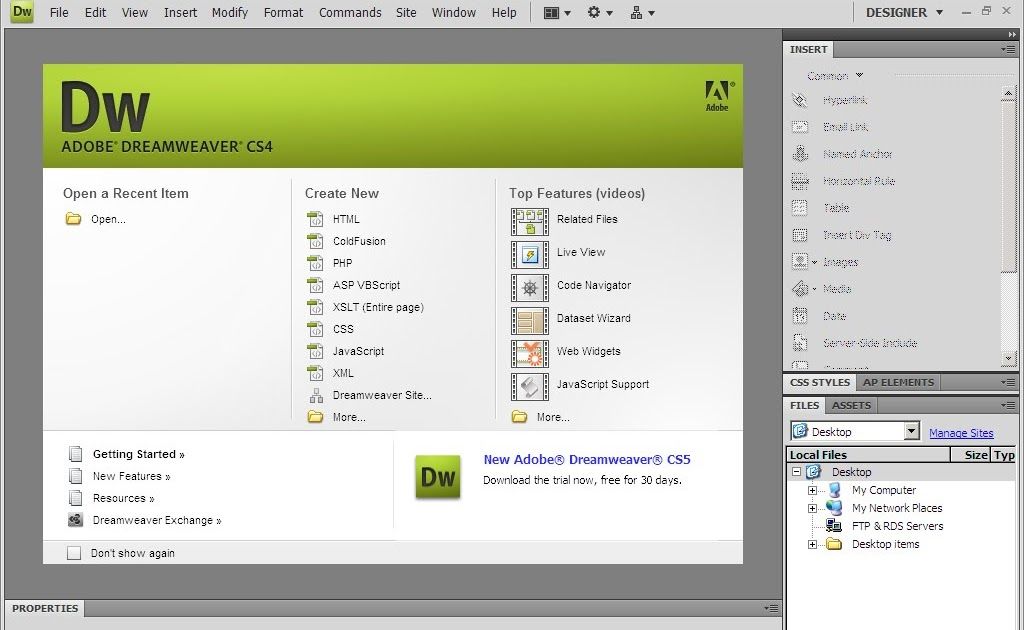Screen dimensions: 1024x630
Task: Click the New Adobe Dreamweaver CS5 link
Action: 586,459
